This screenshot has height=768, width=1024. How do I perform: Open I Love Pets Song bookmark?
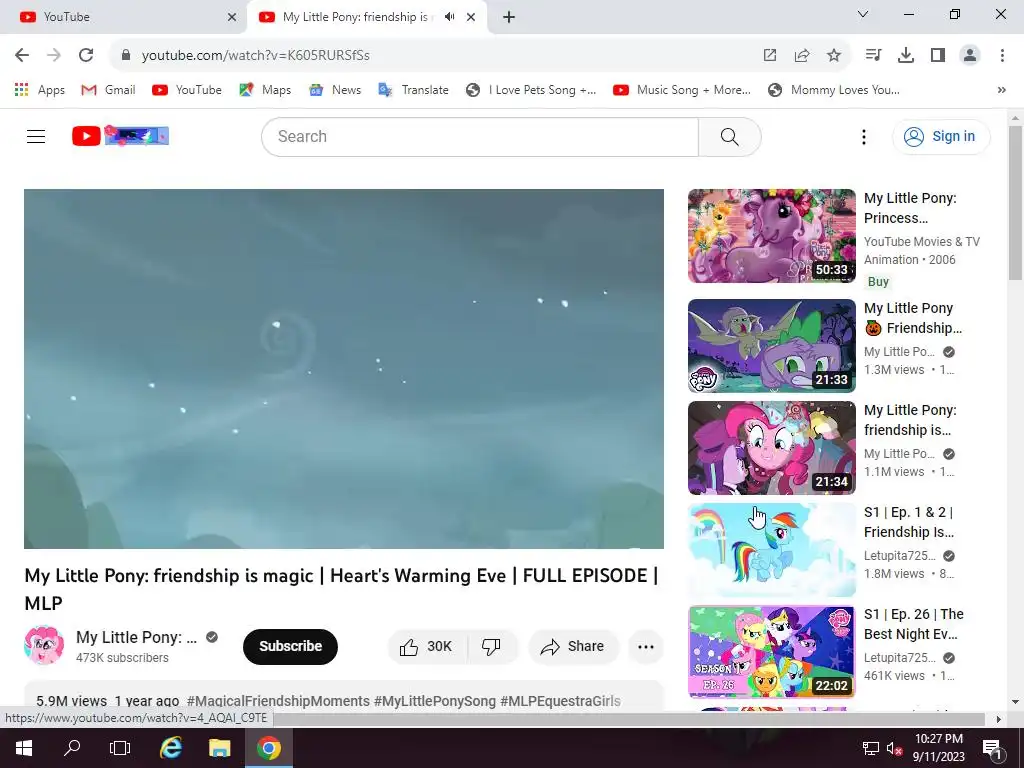(531, 90)
